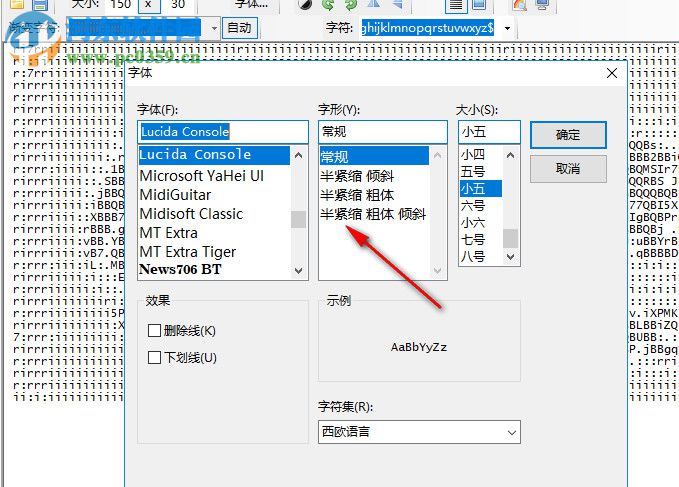Click the font list scrollbar thumb
This screenshot has height=487, width=679.
(x=298, y=219)
